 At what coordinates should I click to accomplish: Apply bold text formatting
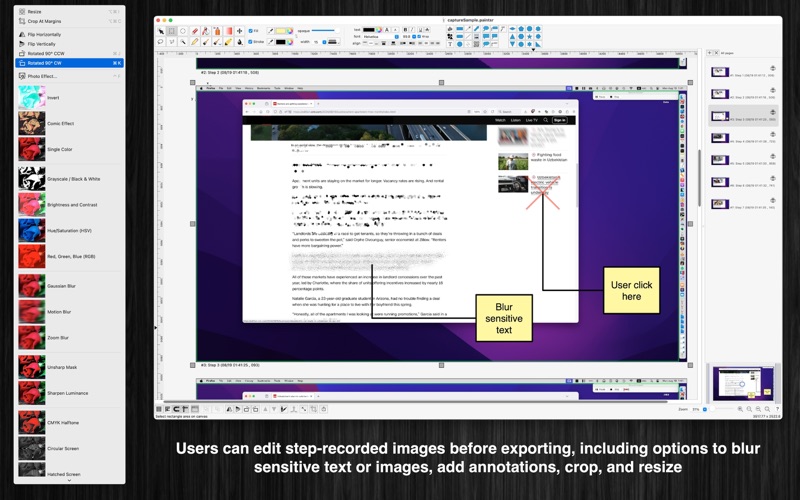[x=405, y=30]
